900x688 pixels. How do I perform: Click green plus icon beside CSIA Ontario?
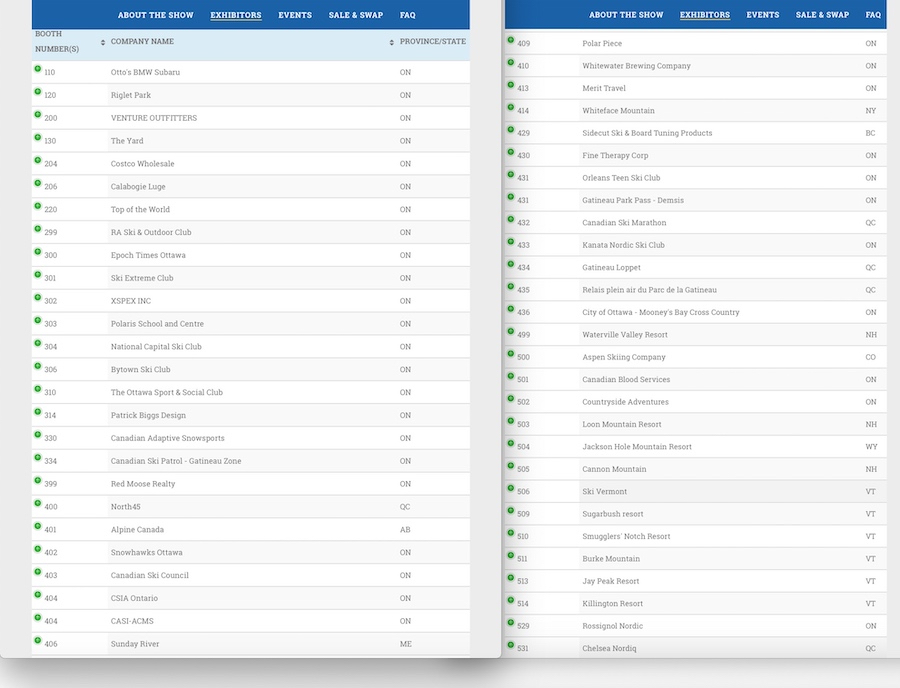(x=38, y=595)
